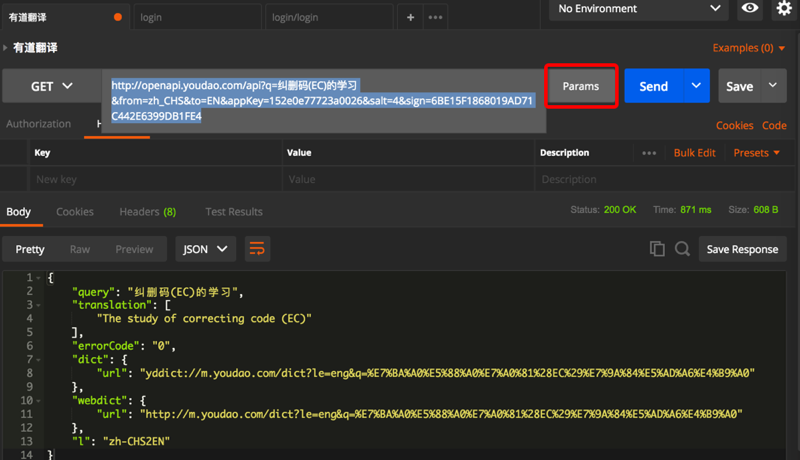The height and width of the screenshot is (460, 800).
Task: Send the request with the Send button
Action: (654, 86)
